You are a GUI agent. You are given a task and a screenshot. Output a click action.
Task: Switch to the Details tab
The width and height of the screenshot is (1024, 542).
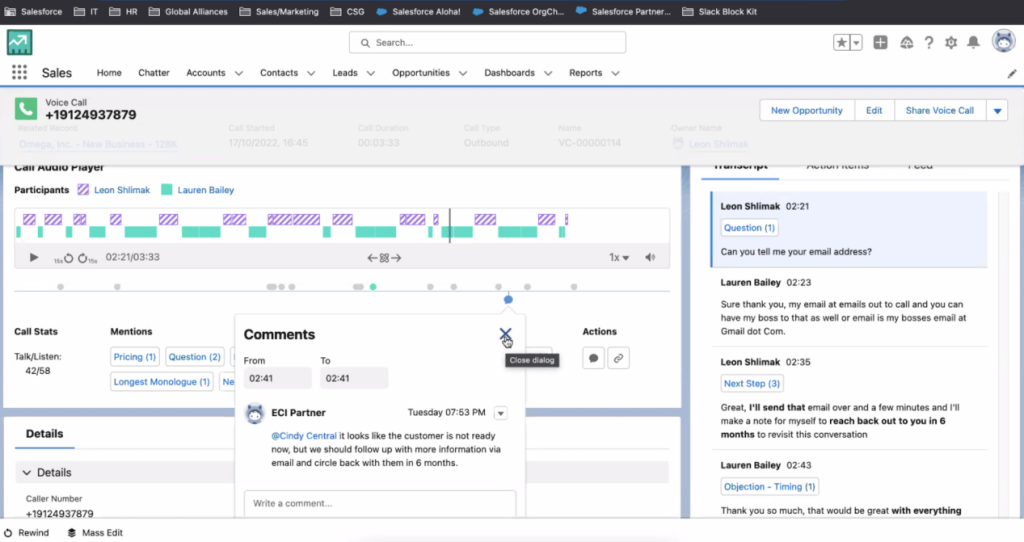coord(44,434)
